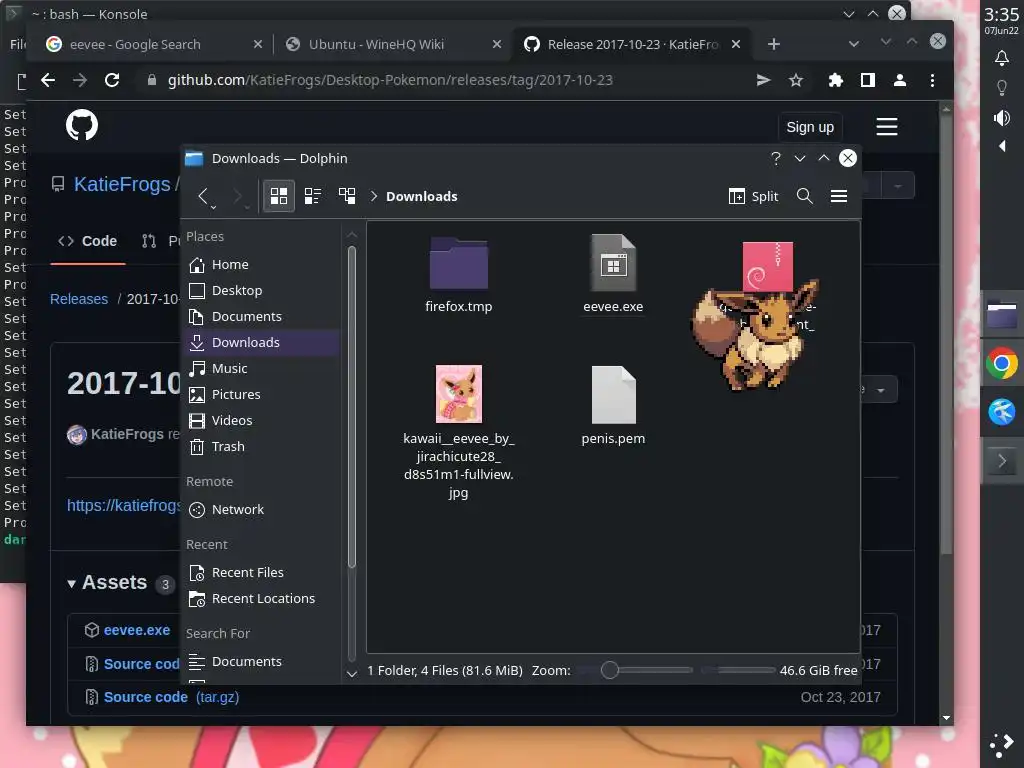1024x768 pixels.
Task: Click the Downloads breadcrumb in Dolphin
Action: tap(421, 197)
